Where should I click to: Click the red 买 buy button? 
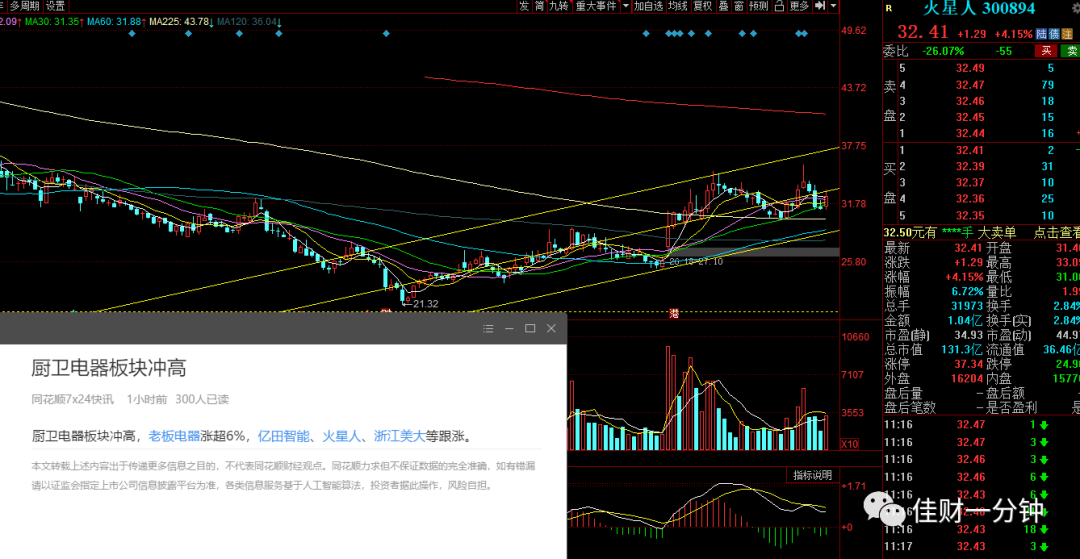[x=1046, y=51]
